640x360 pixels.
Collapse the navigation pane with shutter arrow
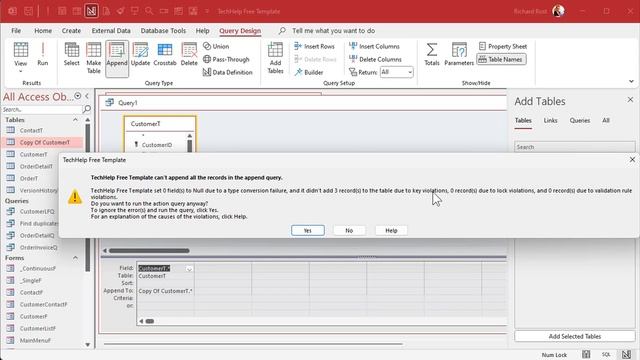tap(87, 96)
